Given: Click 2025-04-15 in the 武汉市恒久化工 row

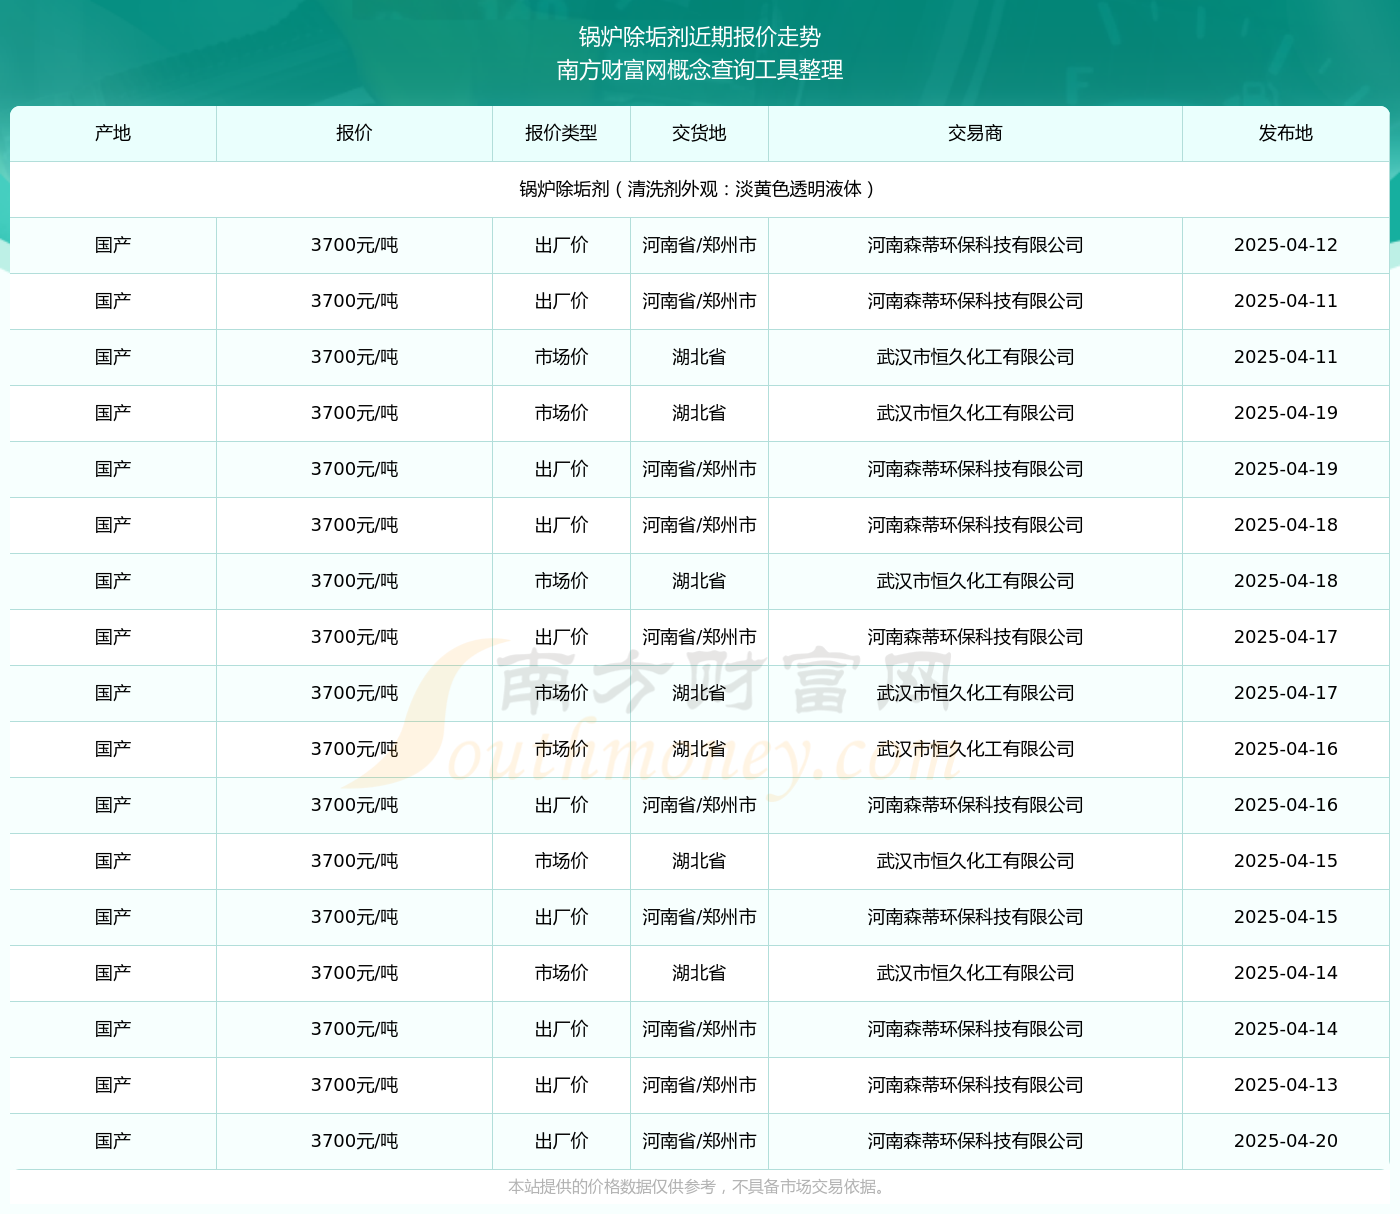Looking at the screenshot, I should click(x=1286, y=861).
